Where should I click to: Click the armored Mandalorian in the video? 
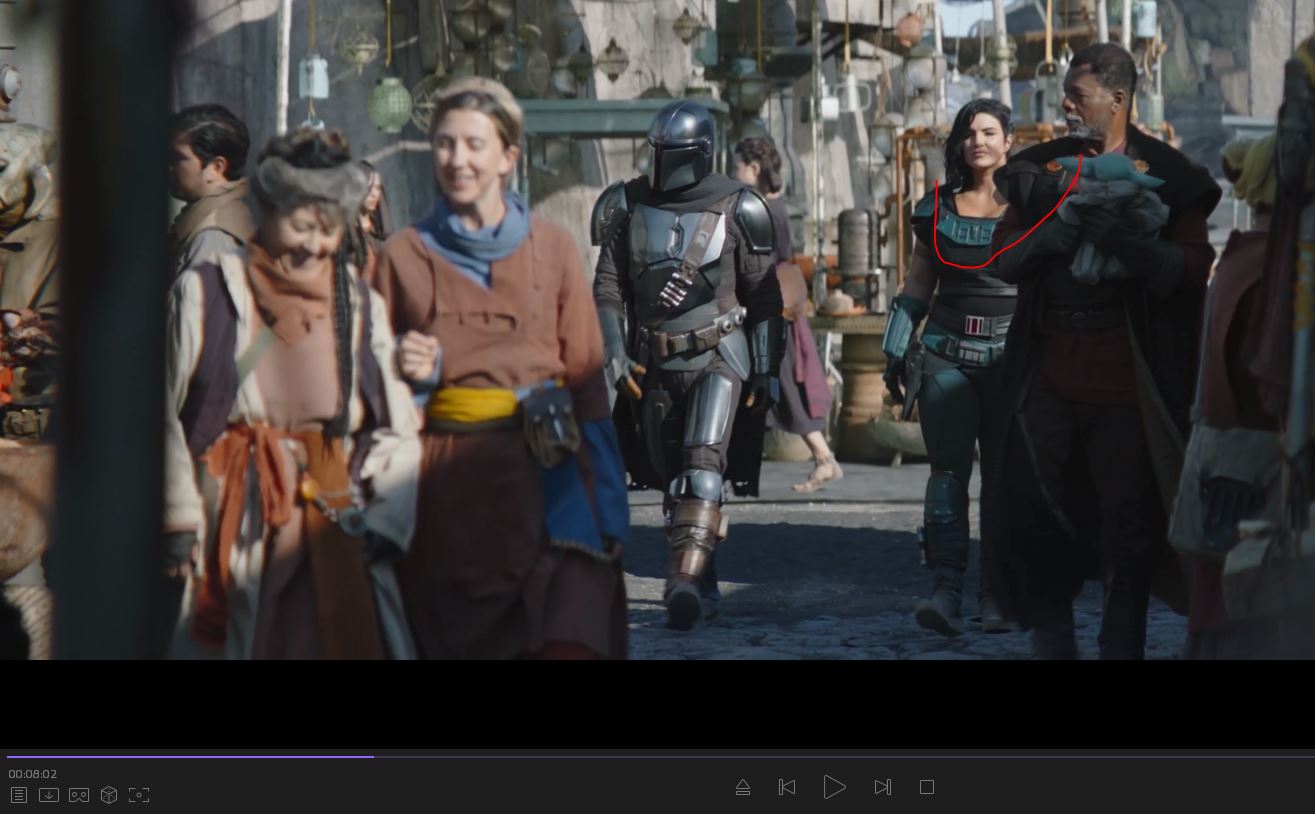point(685,300)
